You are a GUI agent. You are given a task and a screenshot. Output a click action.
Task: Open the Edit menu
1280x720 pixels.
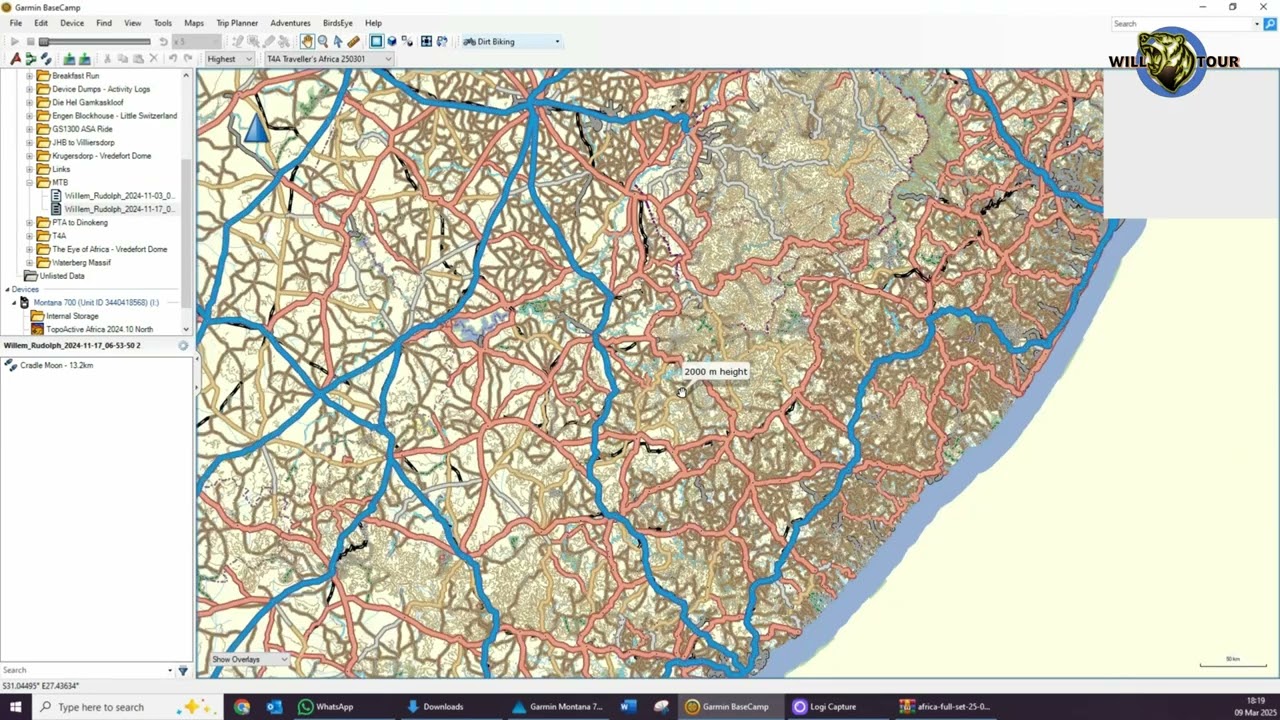[x=41, y=23]
